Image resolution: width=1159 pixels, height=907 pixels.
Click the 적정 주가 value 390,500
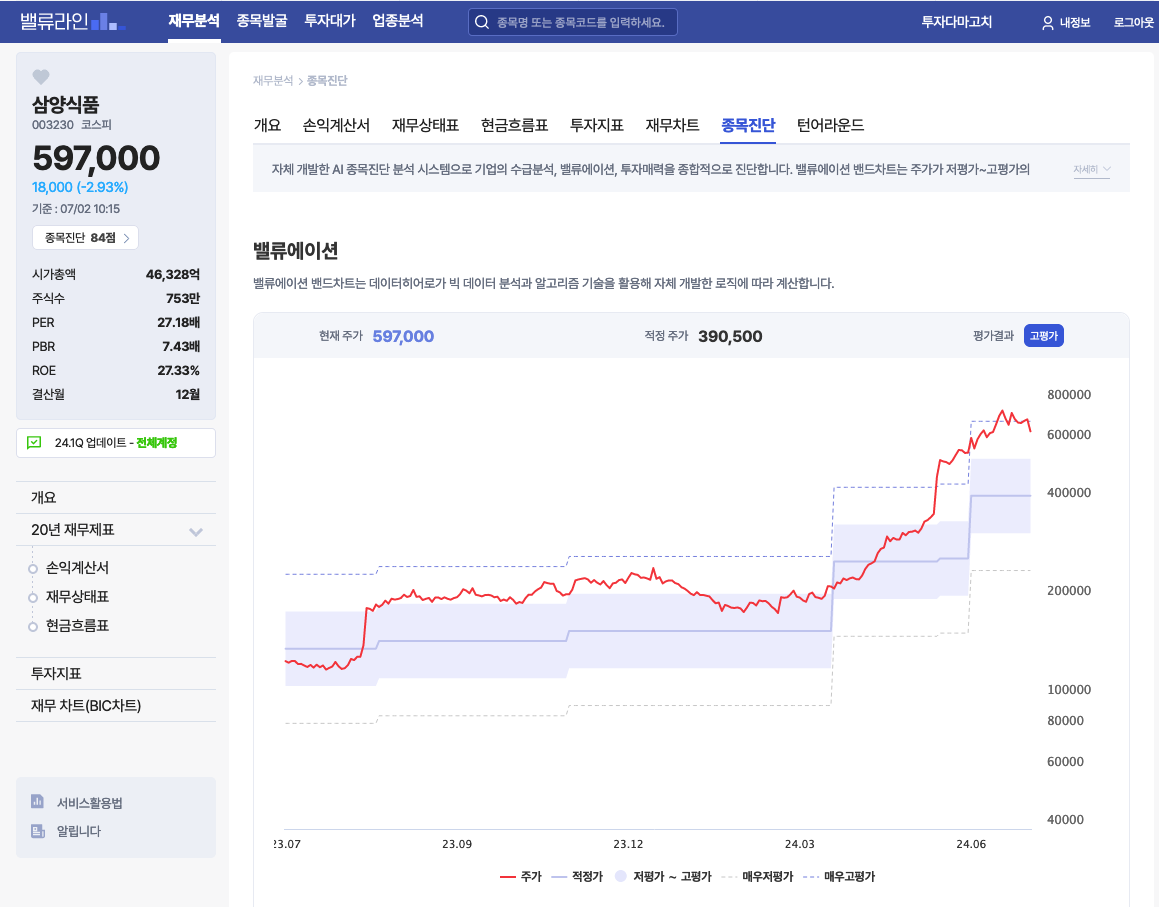click(730, 336)
